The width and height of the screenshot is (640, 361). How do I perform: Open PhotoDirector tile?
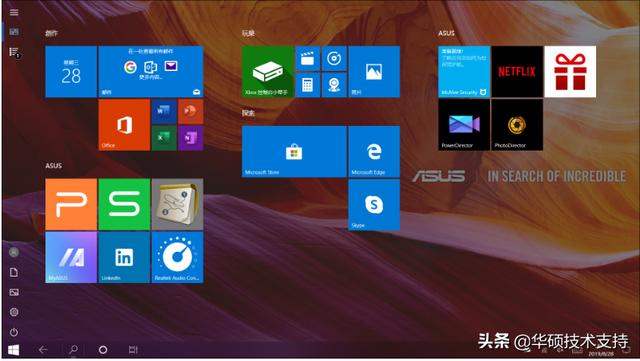tap(517, 125)
